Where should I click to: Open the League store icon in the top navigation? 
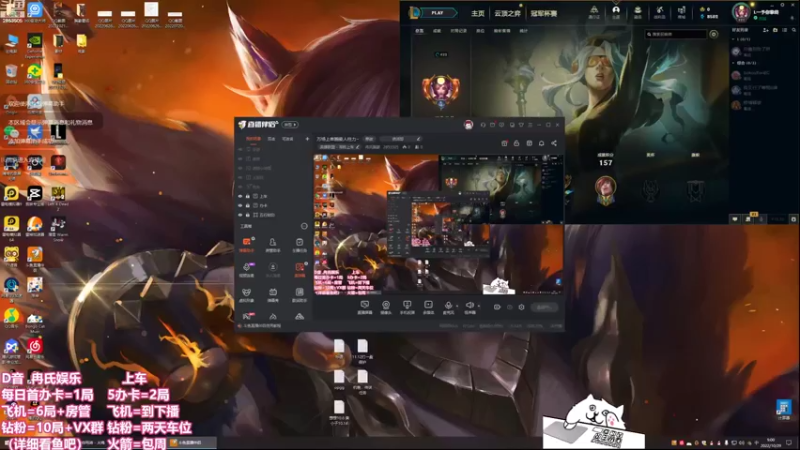click(682, 12)
